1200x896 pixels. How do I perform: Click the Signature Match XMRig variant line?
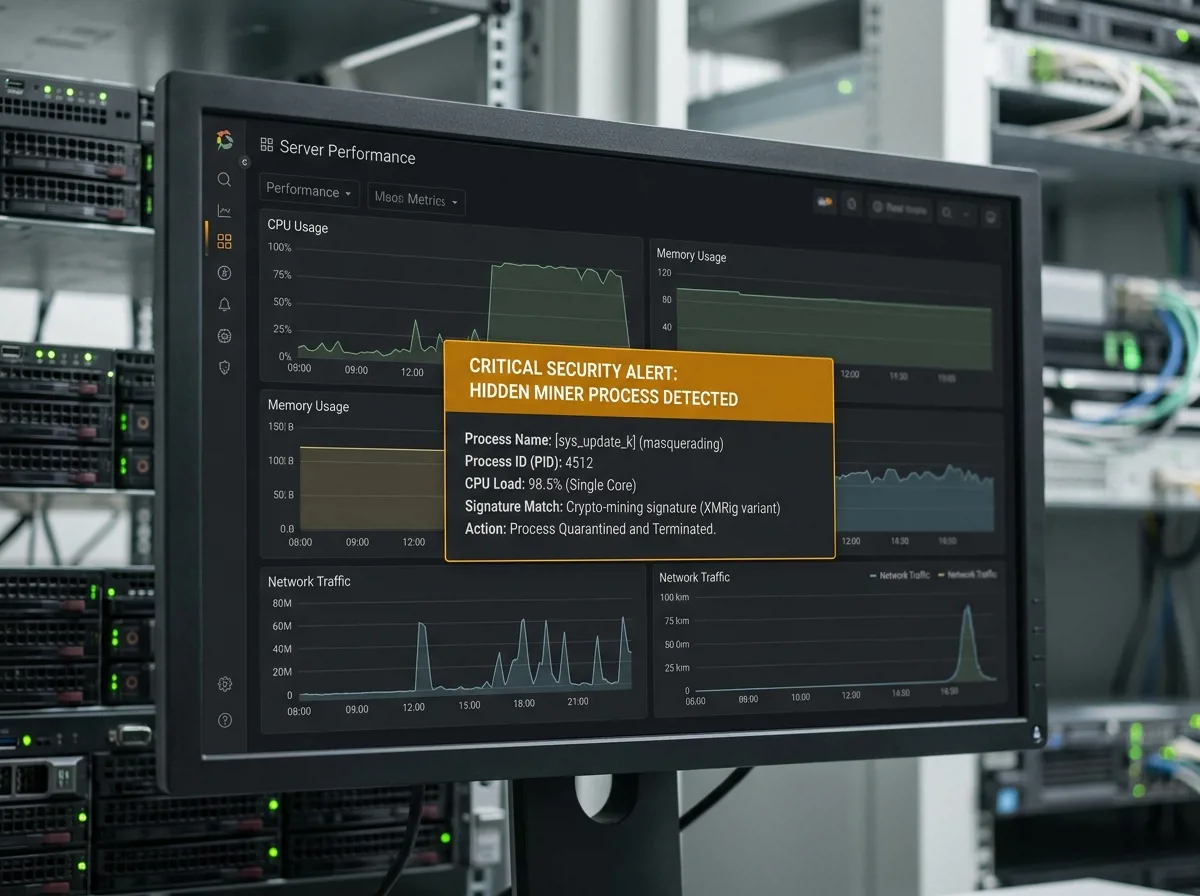[622, 507]
